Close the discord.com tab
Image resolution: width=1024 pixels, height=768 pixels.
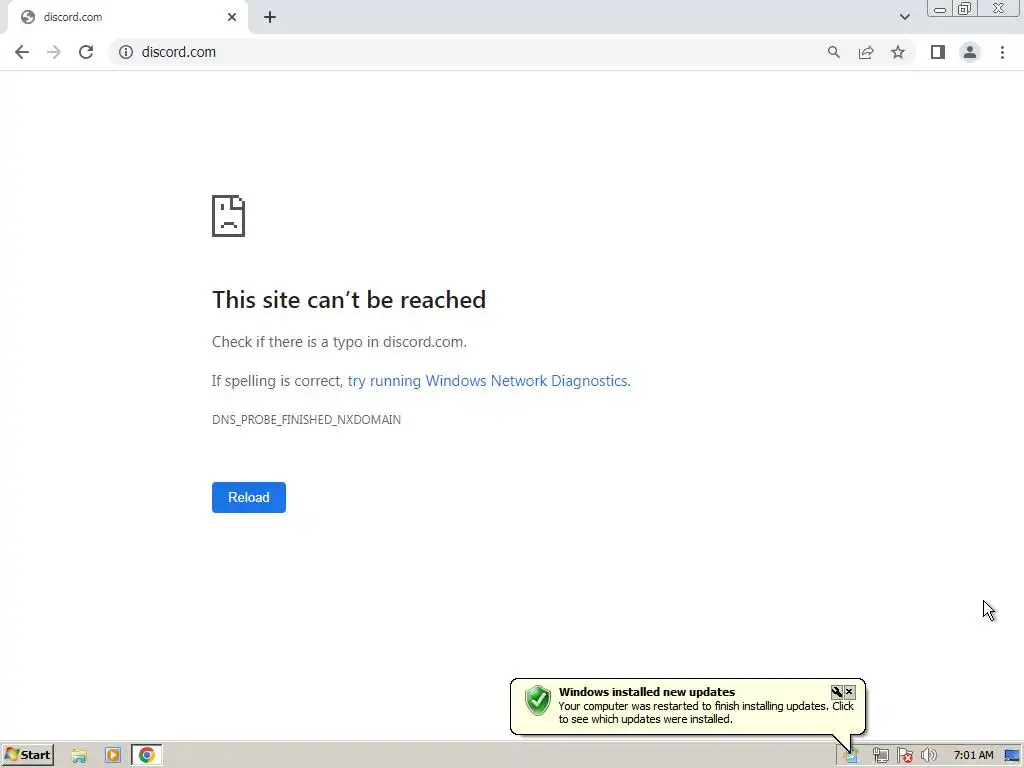tap(232, 17)
